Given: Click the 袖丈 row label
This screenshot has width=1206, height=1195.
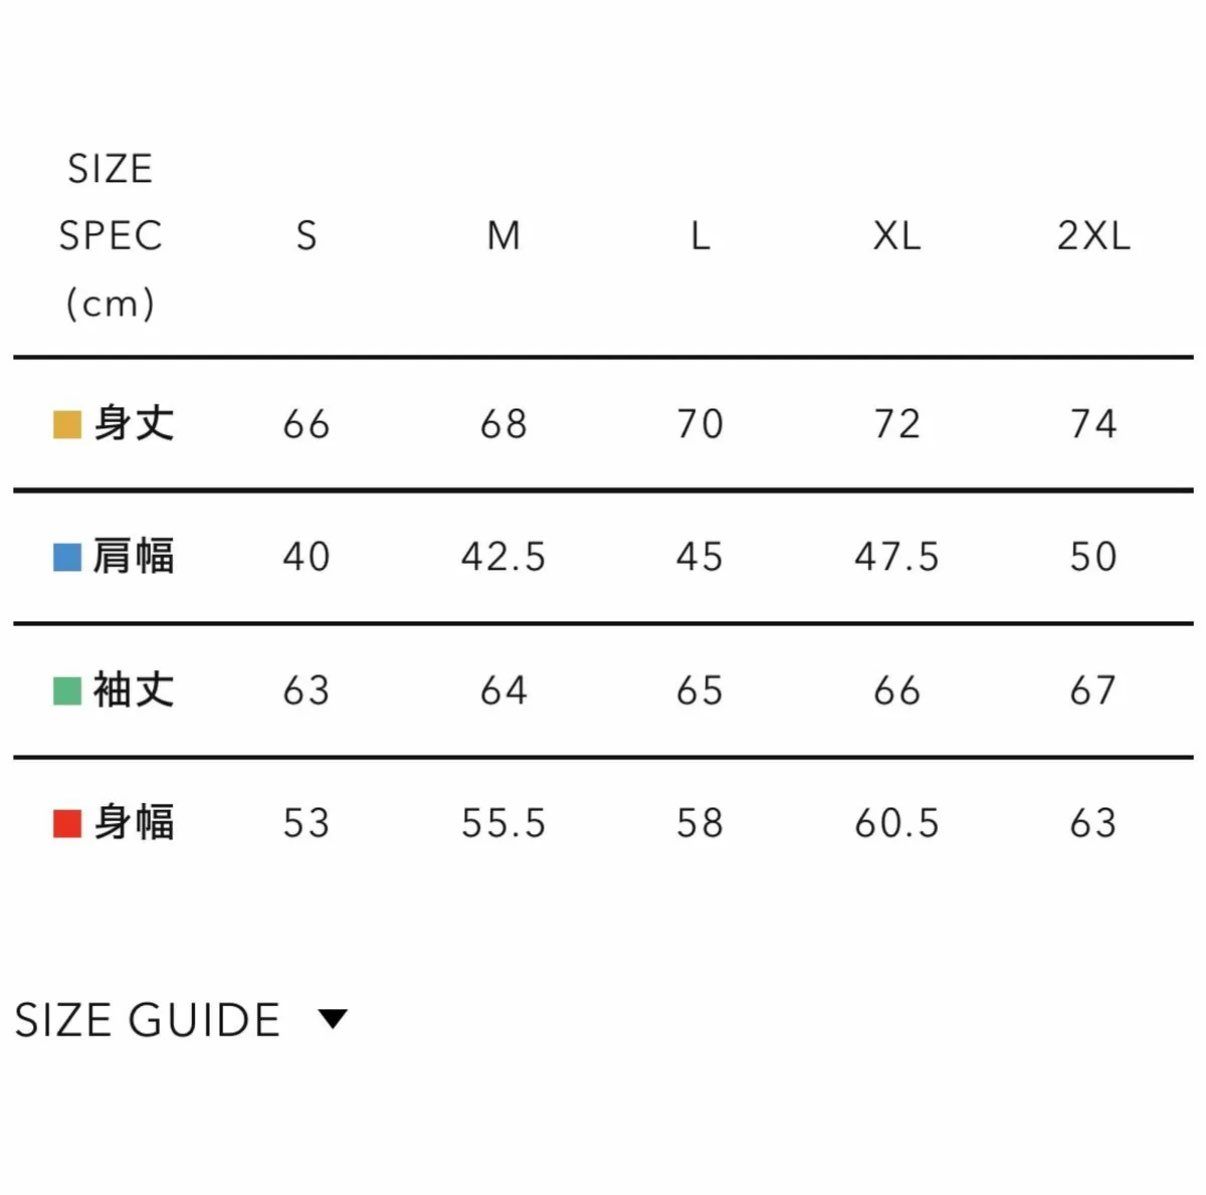Looking at the screenshot, I should pos(134,690).
